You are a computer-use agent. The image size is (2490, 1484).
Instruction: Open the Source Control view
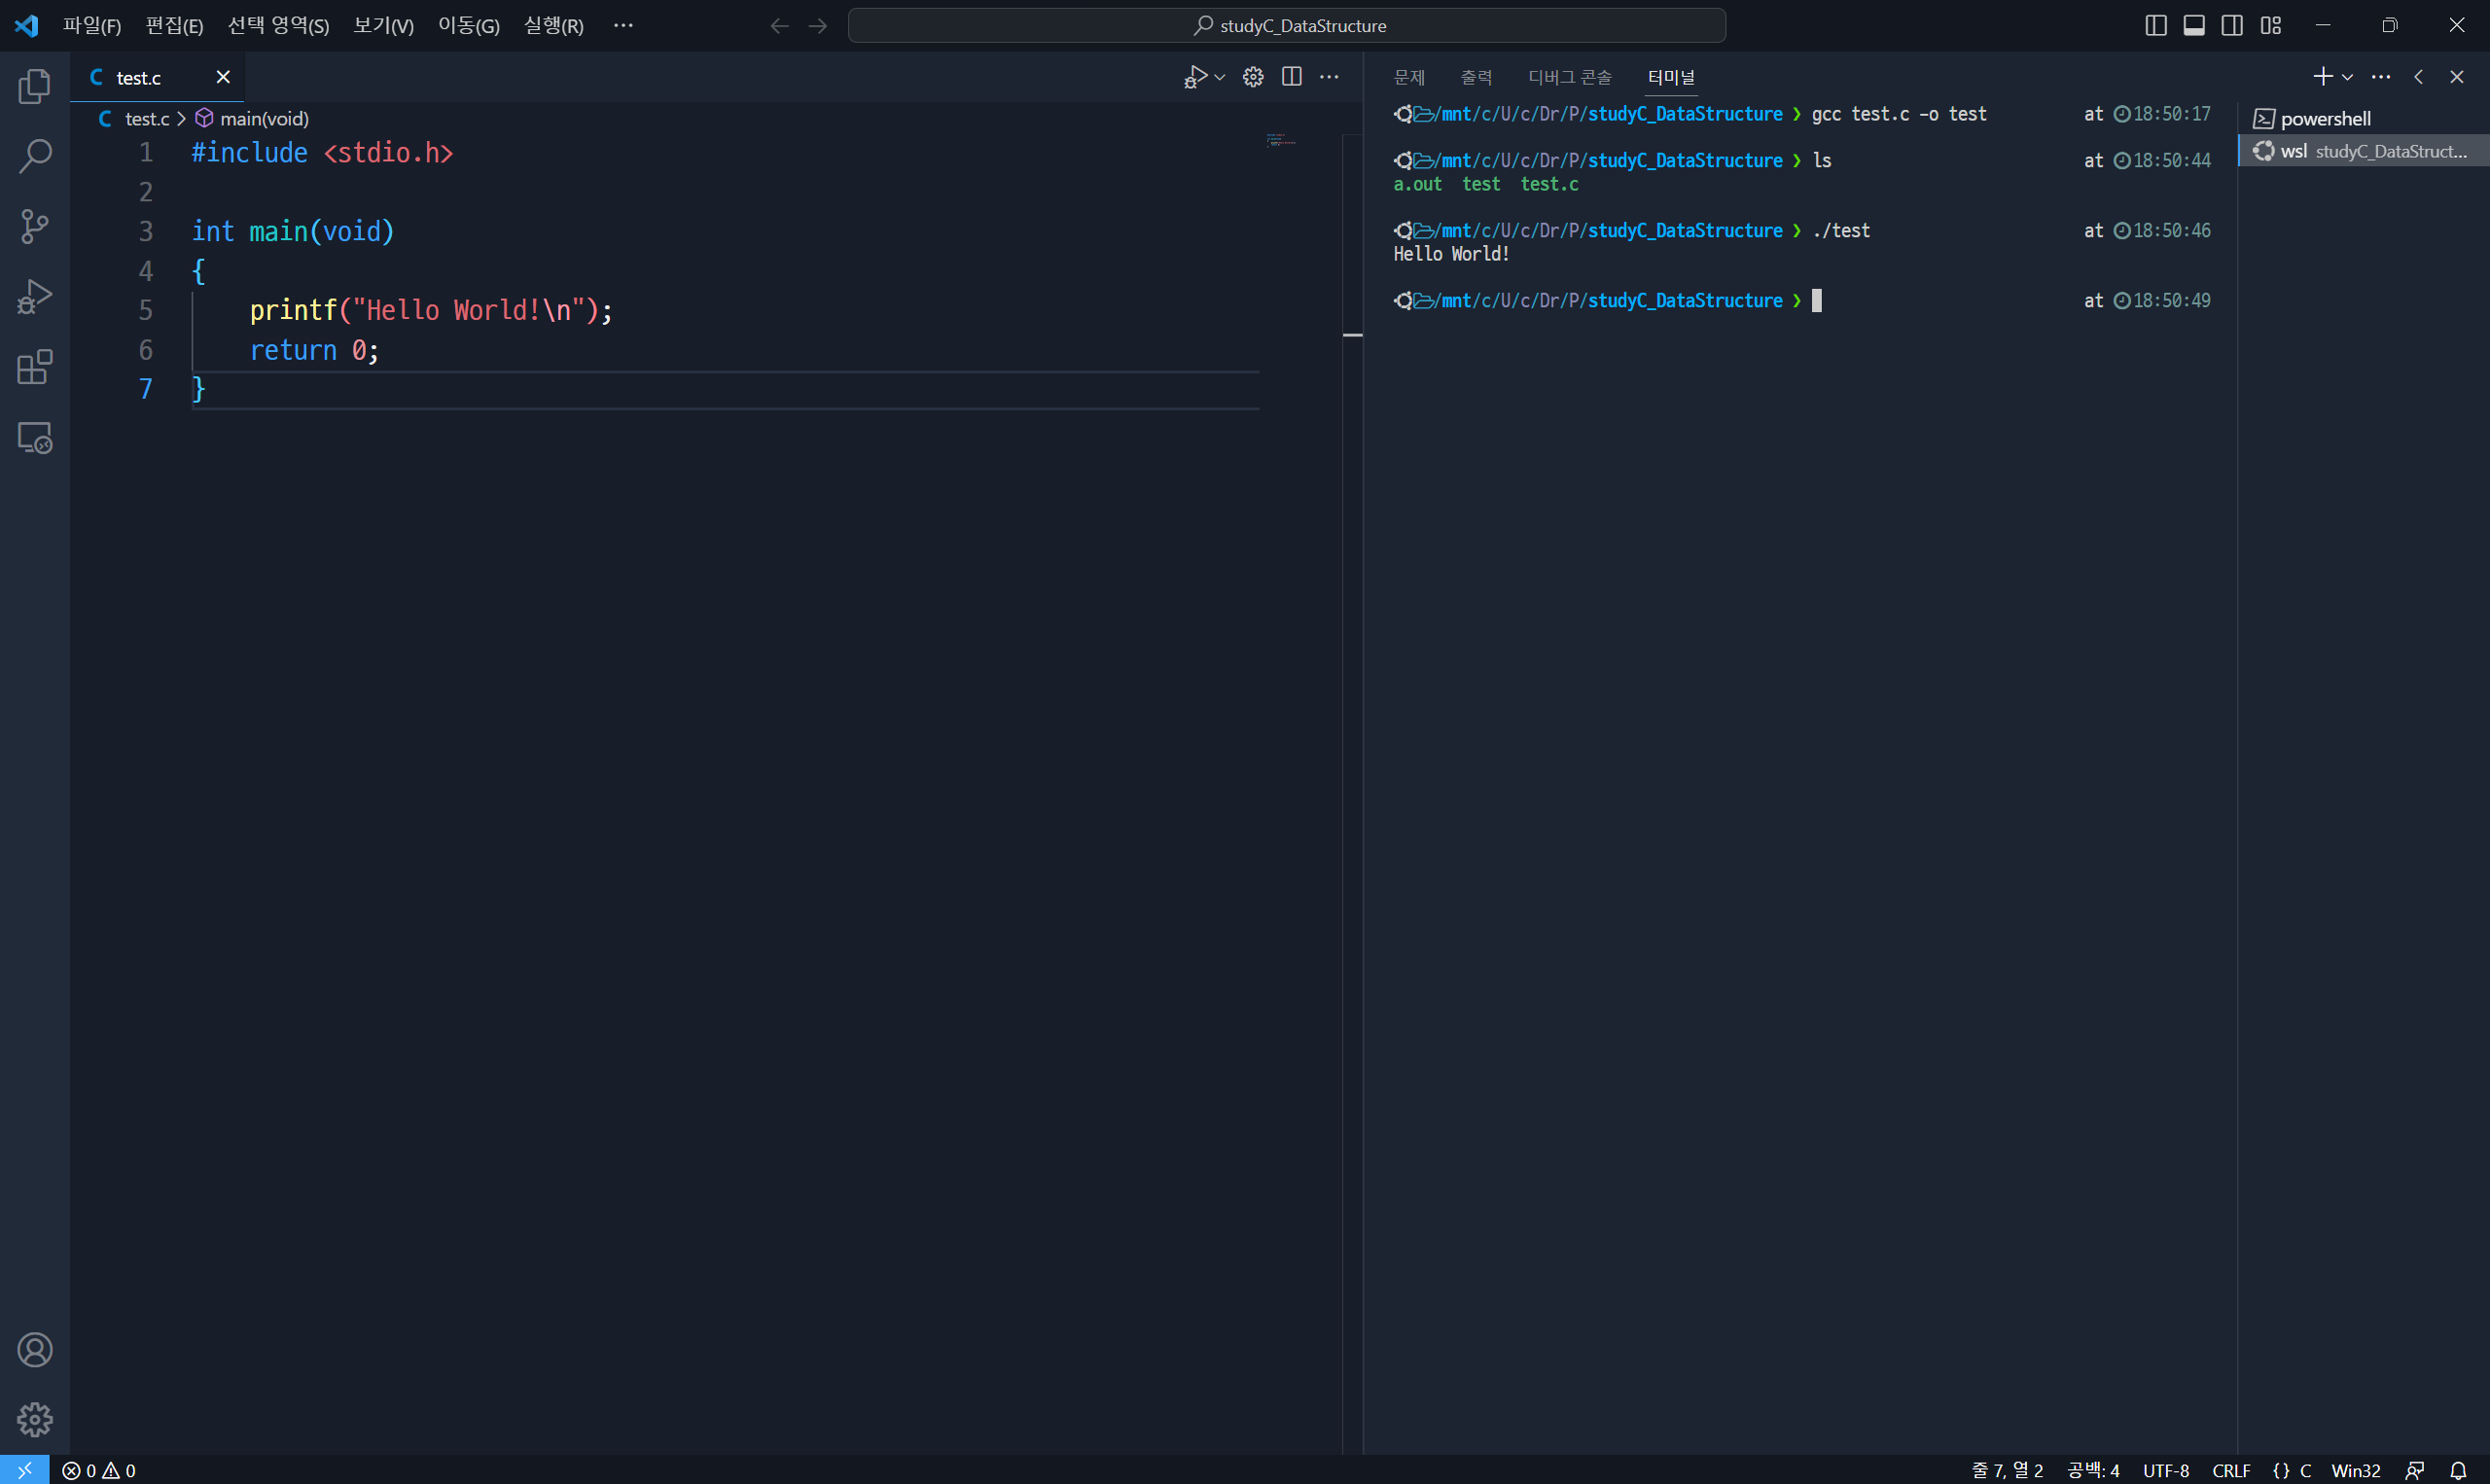point(35,226)
